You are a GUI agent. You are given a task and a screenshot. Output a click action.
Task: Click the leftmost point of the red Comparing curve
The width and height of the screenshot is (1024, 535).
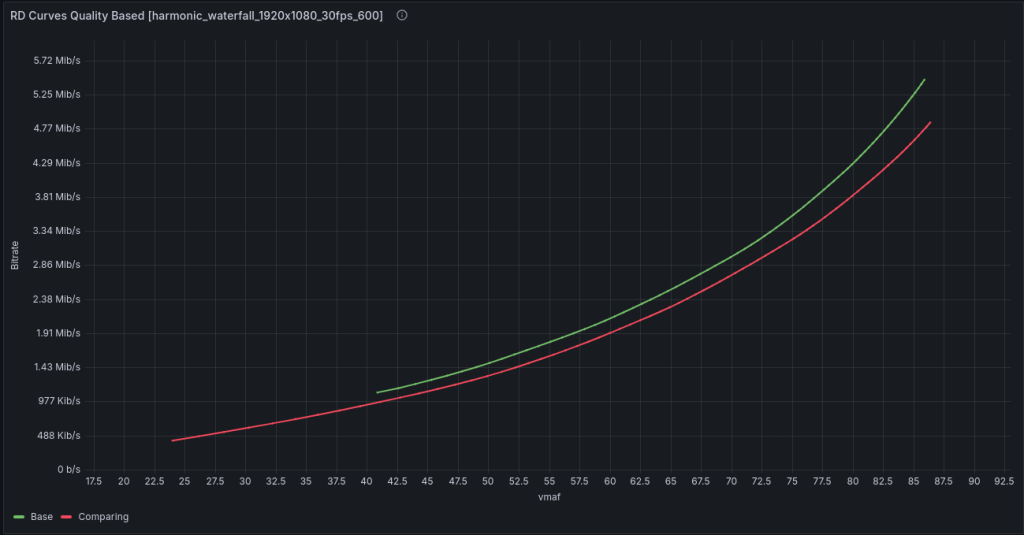tap(173, 440)
